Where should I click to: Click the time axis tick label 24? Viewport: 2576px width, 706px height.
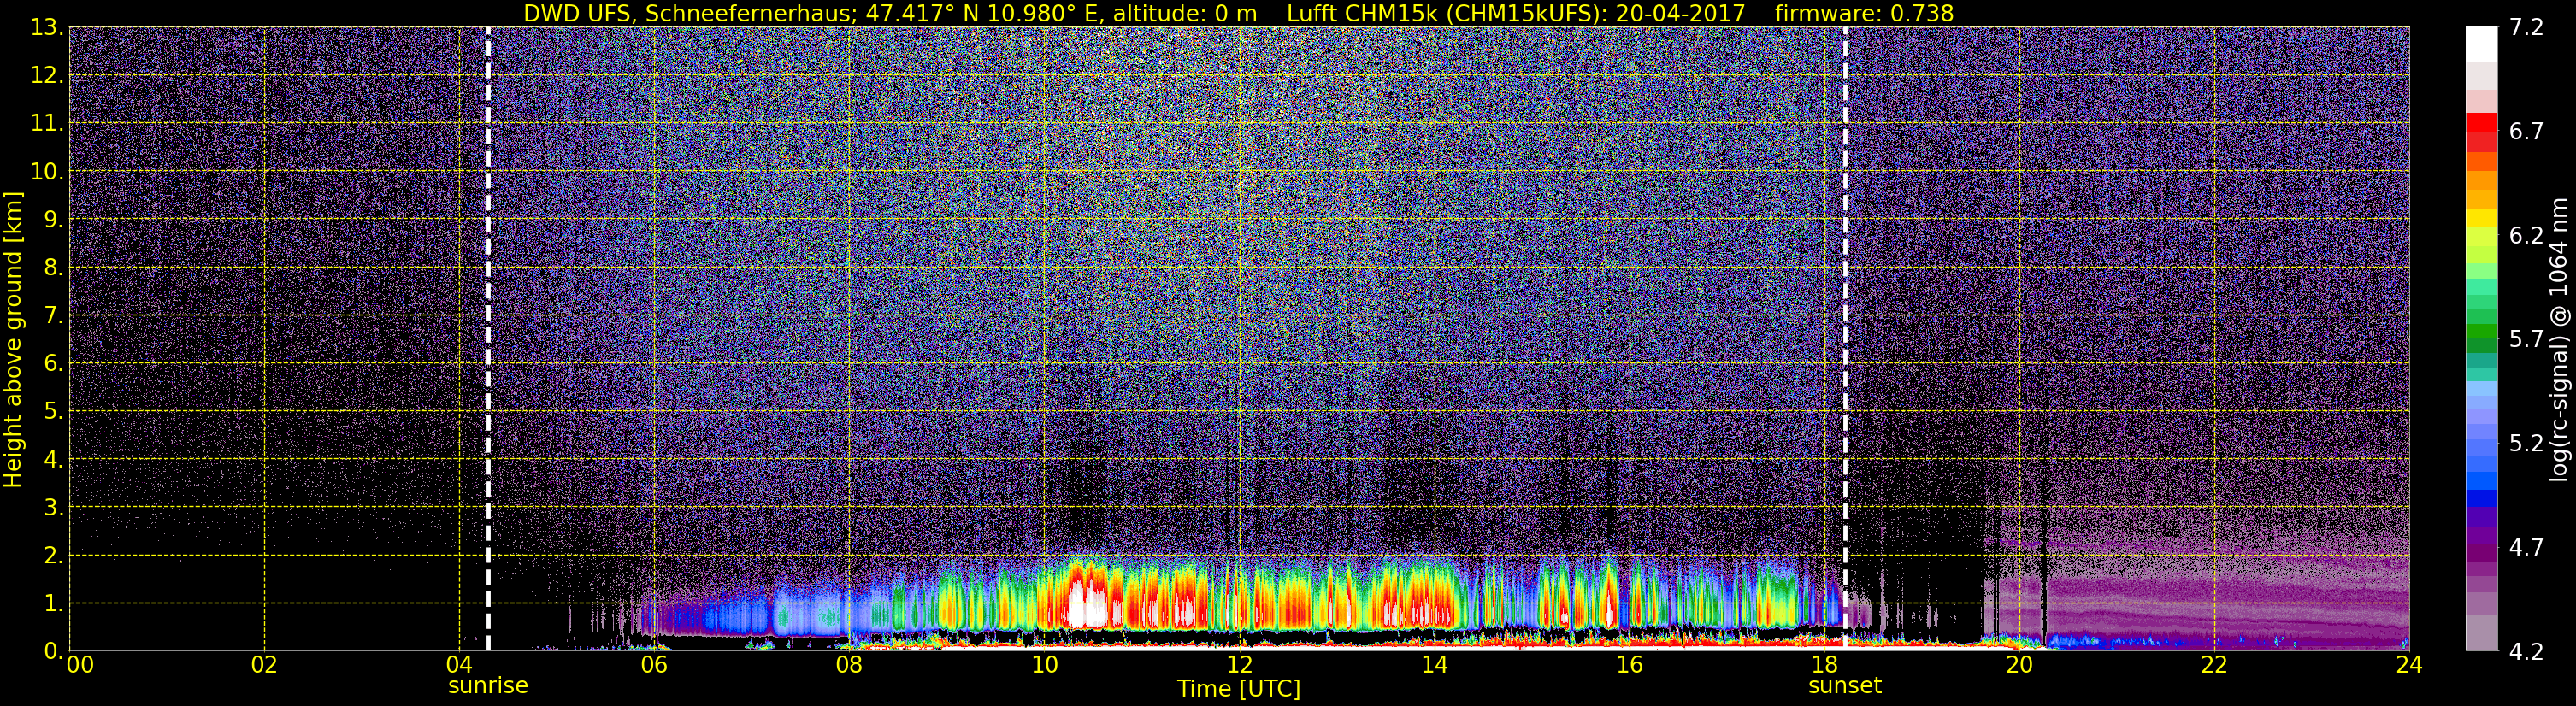[2409, 665]
